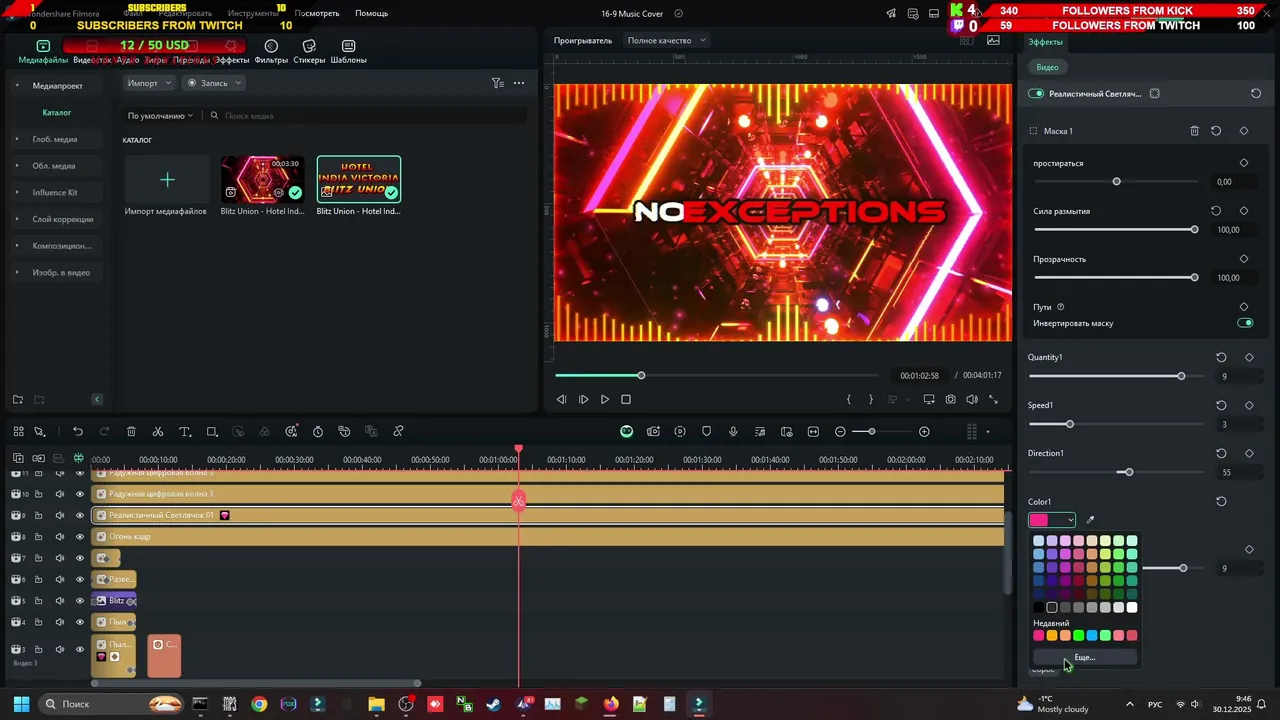Click the marker shield icon on timeline toolbar
This screenshot has width=1280, height=720.
coord(707,432)
